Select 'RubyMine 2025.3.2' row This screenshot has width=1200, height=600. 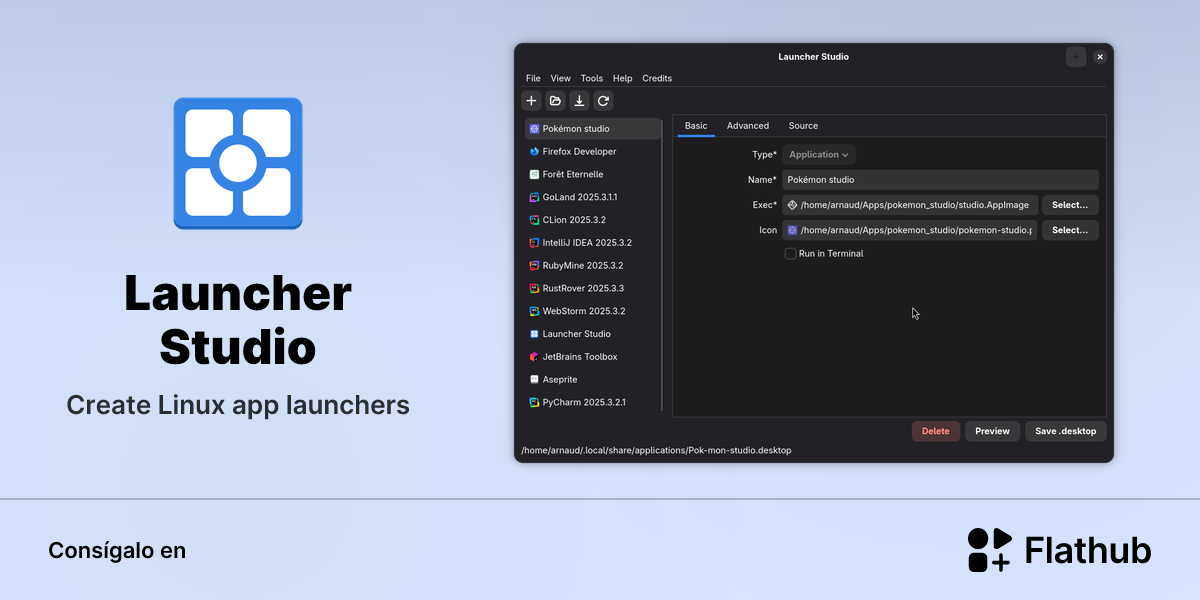click(x=593, y=266)
